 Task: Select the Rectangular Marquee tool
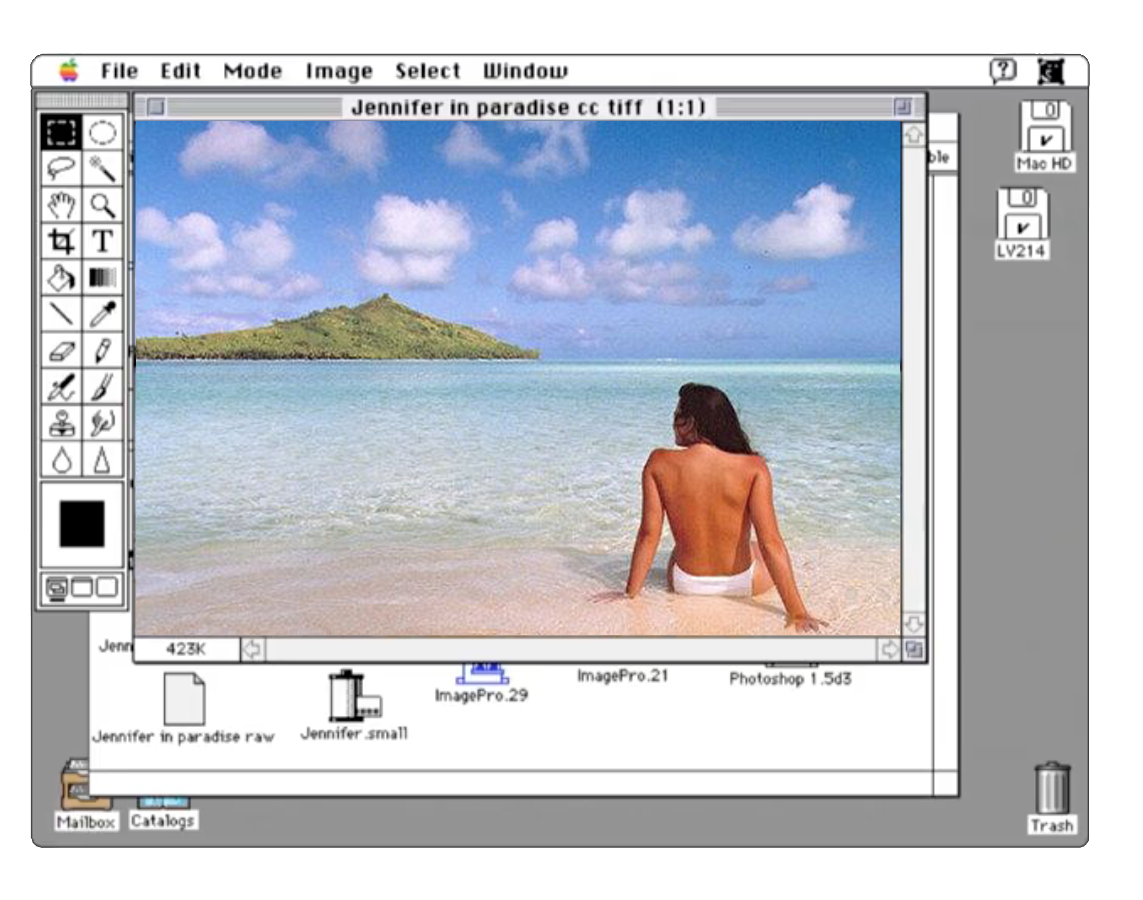tap(61, 132)
